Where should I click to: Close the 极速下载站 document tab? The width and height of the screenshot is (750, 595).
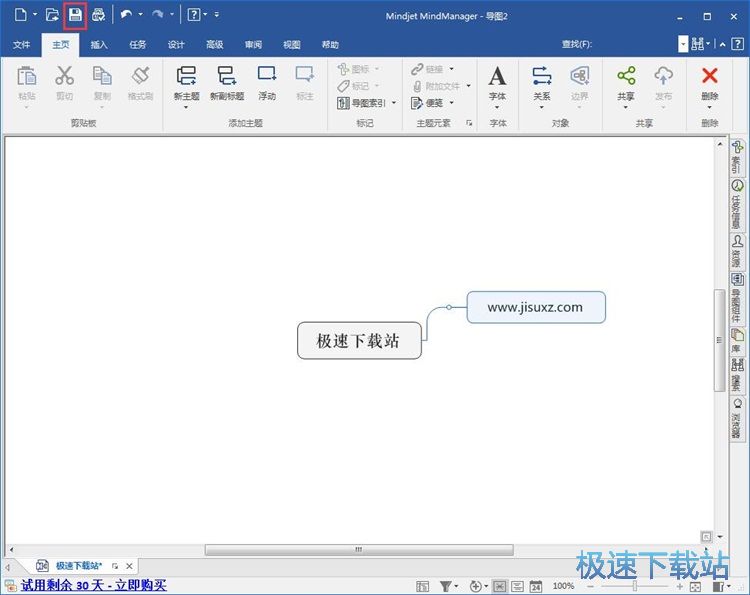(x=129, y=566)
